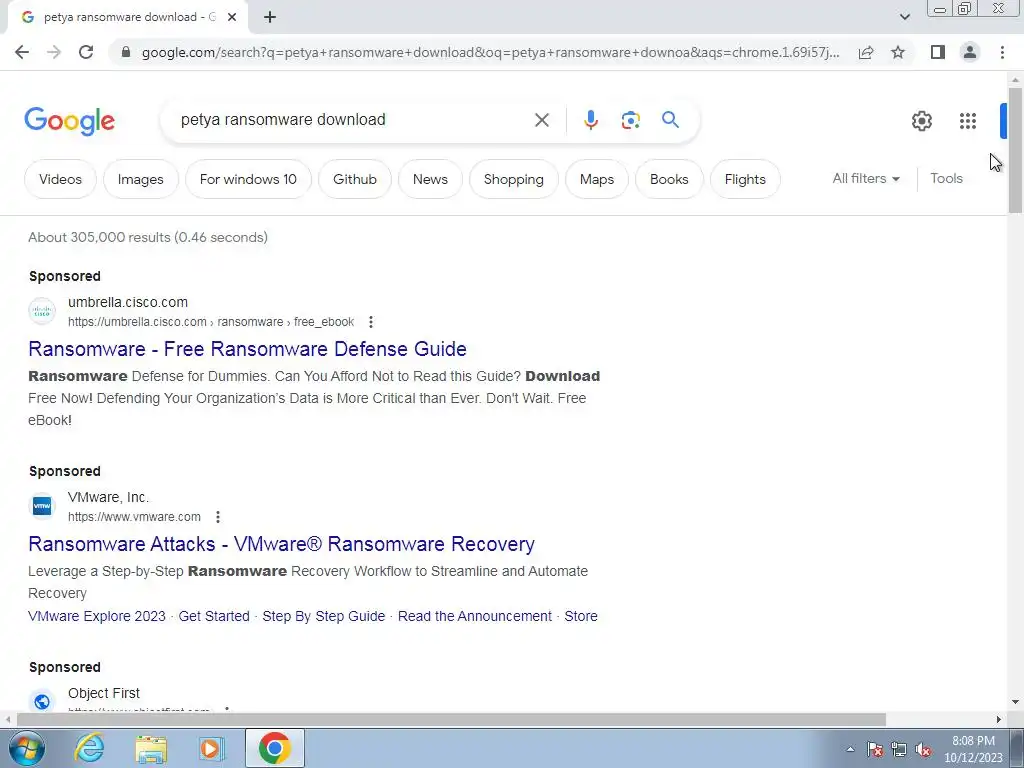The width and height of the screenshot is (1024, 768).
Task: Click VMware favicon logo
Action: [x=42, y=506]
